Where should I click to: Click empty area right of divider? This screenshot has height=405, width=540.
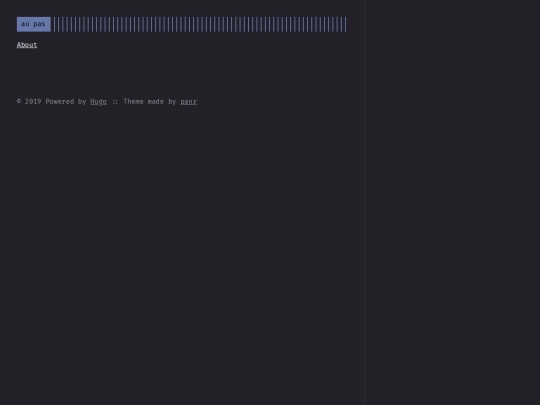tap(453, 202)
